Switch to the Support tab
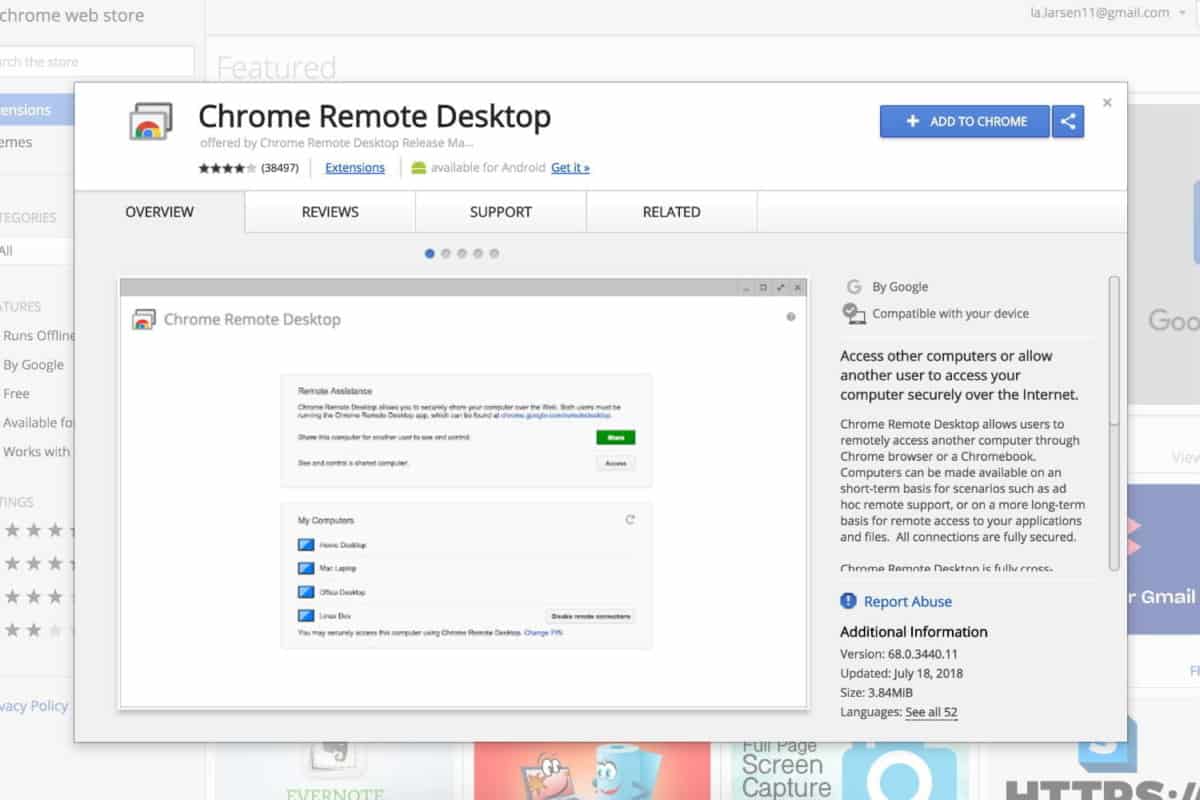This screenshot has width=1200, height=800. (x=501, y=212)
